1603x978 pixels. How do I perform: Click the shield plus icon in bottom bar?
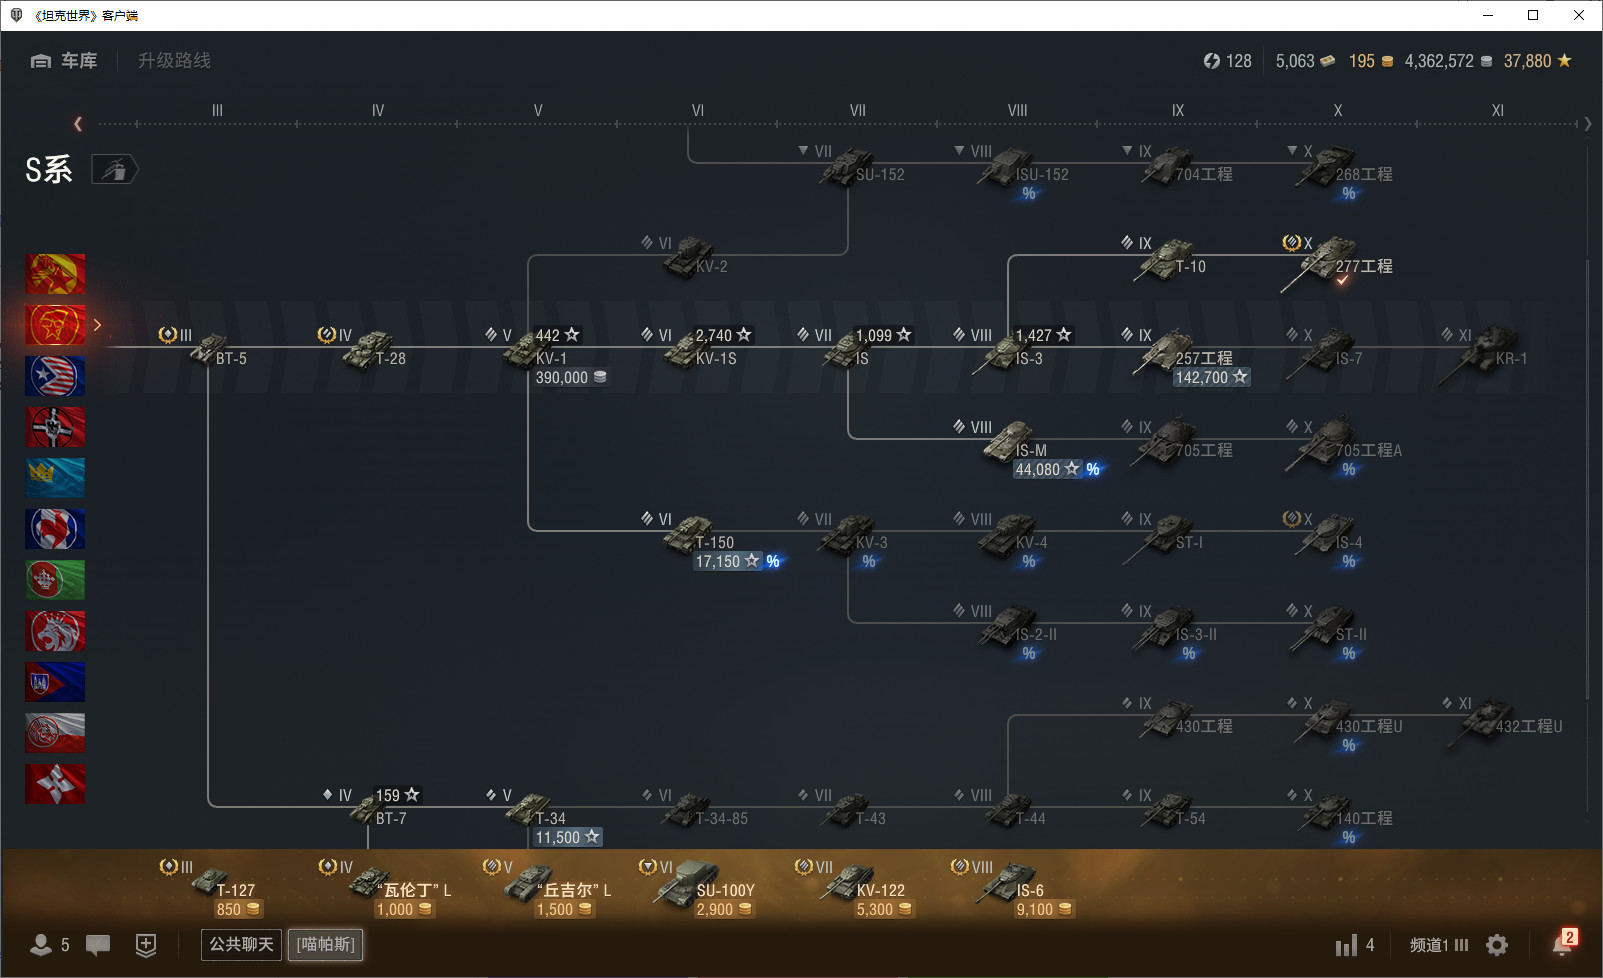point(146,945)
